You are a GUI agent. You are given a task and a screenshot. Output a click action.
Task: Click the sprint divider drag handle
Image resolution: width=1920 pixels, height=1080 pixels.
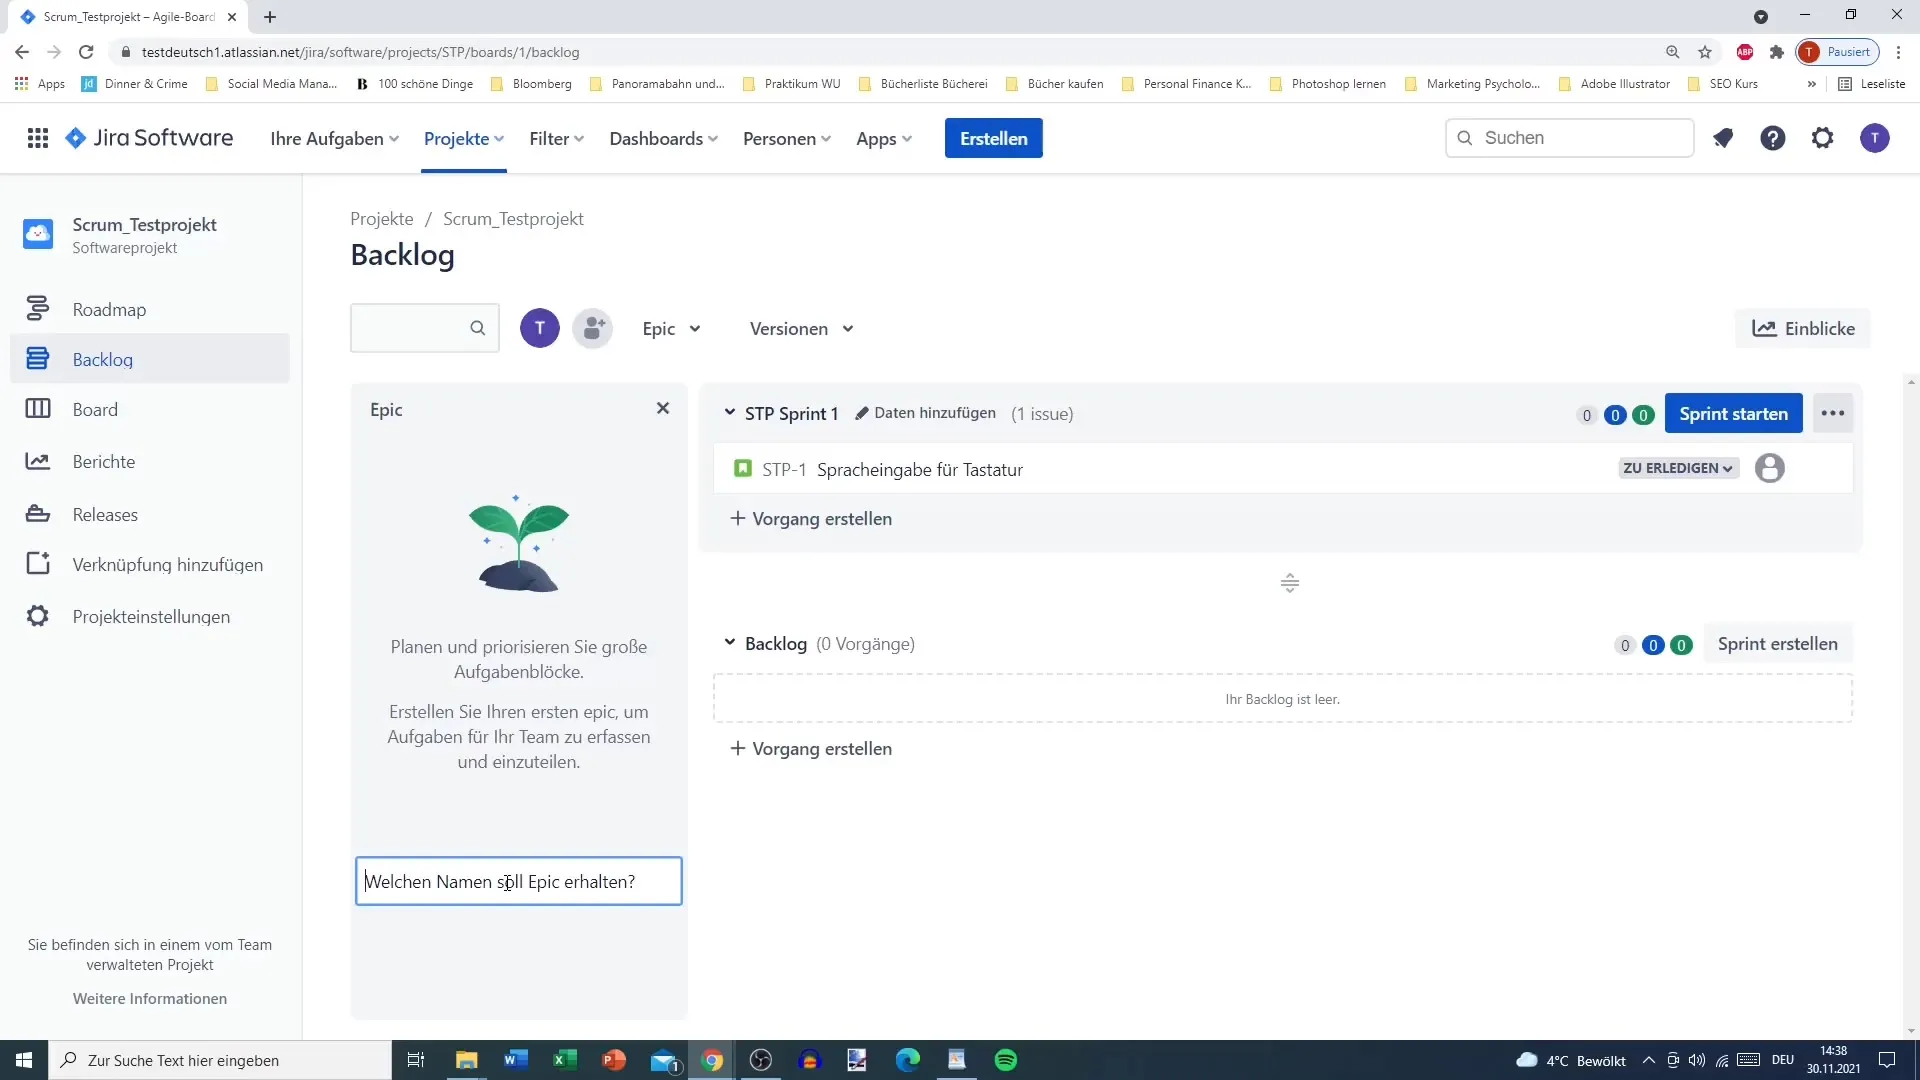tap(1290, 583)
